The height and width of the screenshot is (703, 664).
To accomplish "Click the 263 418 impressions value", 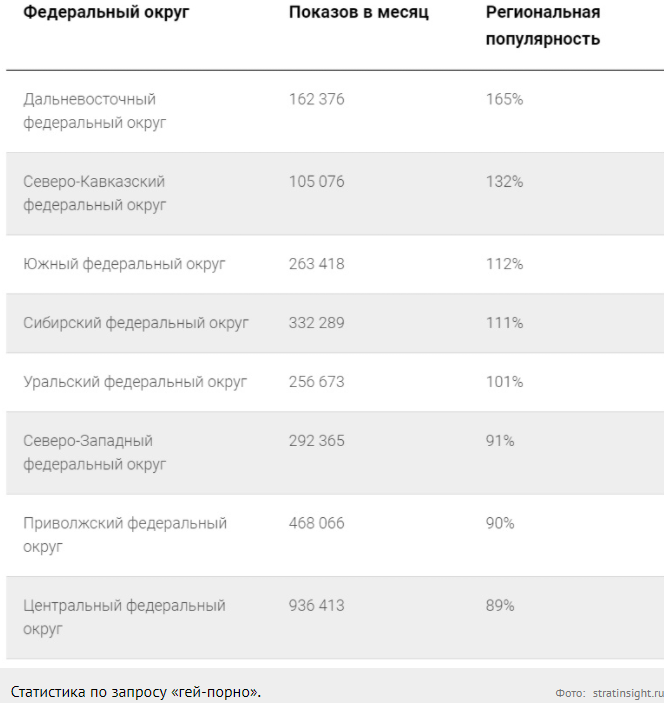I will pos(316,264).
